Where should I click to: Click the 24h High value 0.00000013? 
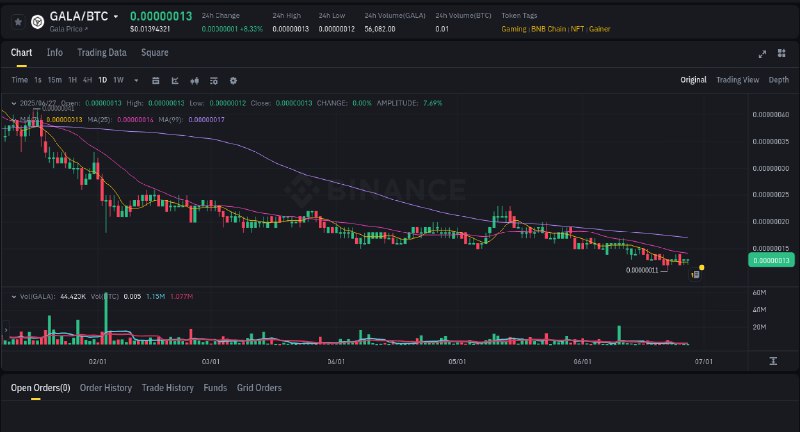[x=290, y=29]
